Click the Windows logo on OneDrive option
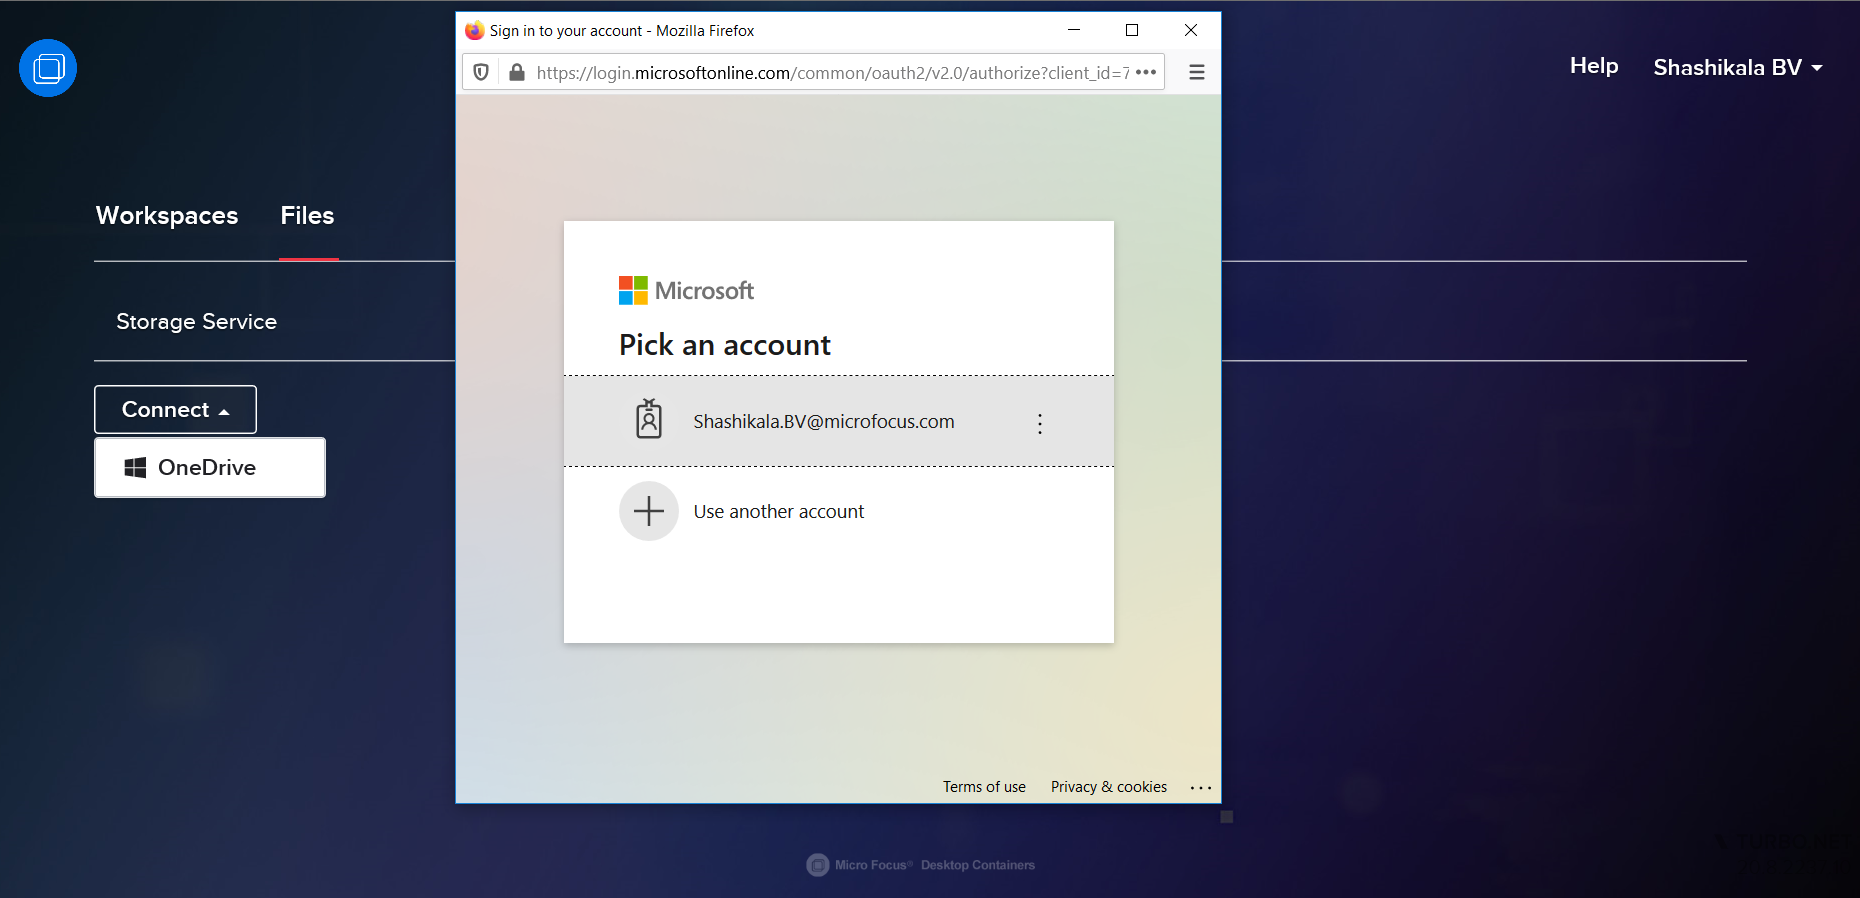Viewport: 1860px width, 898px height. [135, 467]
